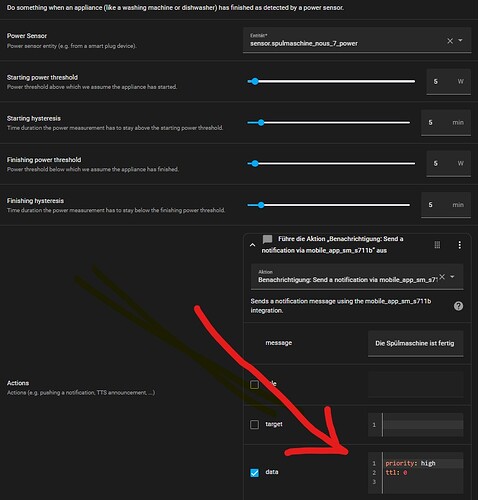Grab the action reorder handle icon
Viewport: 478px width, 500px height.
pos(437,245)
